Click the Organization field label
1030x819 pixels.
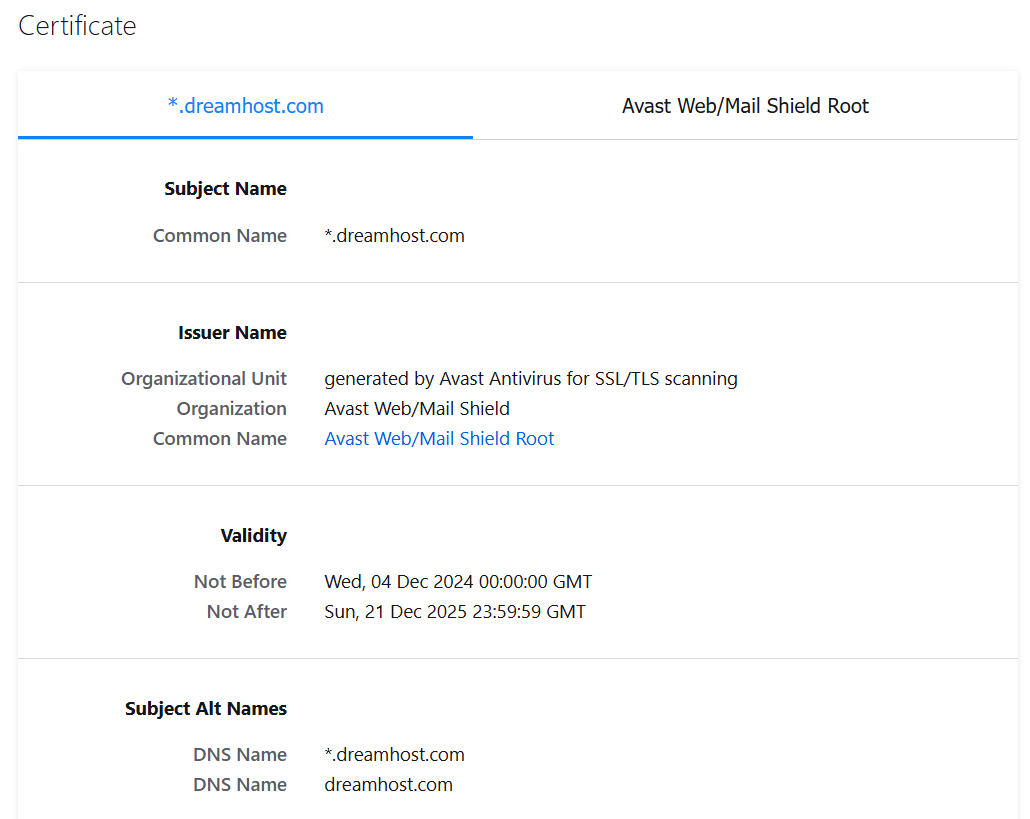(231, 409)
